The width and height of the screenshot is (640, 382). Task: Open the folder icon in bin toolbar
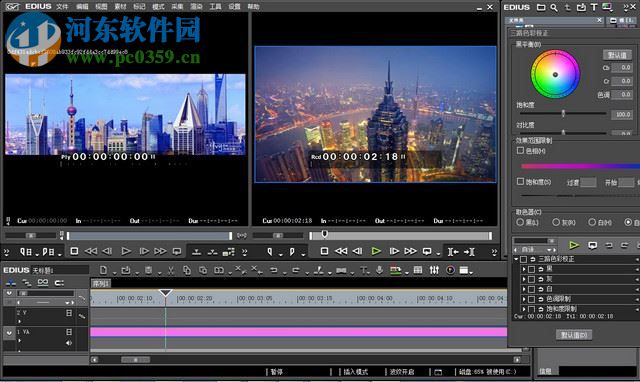[541, 7]
